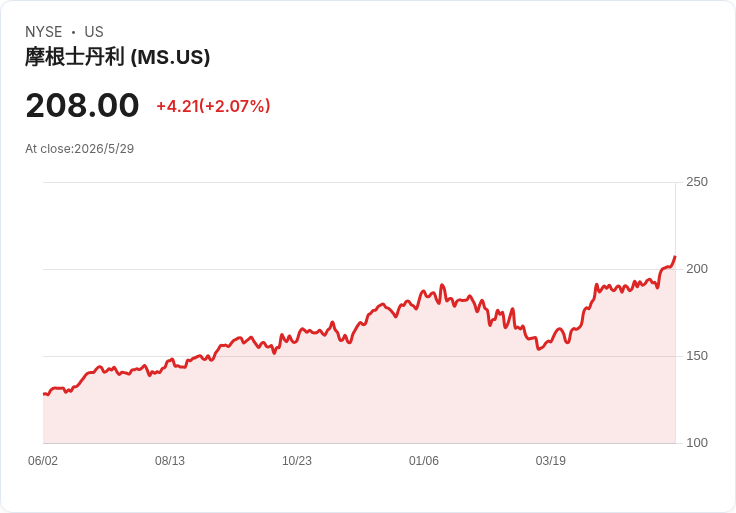The height and width of the screenshot is (513, 736).
Task: Click the 01/06 date axis label
Action: (x=424, y=461)
